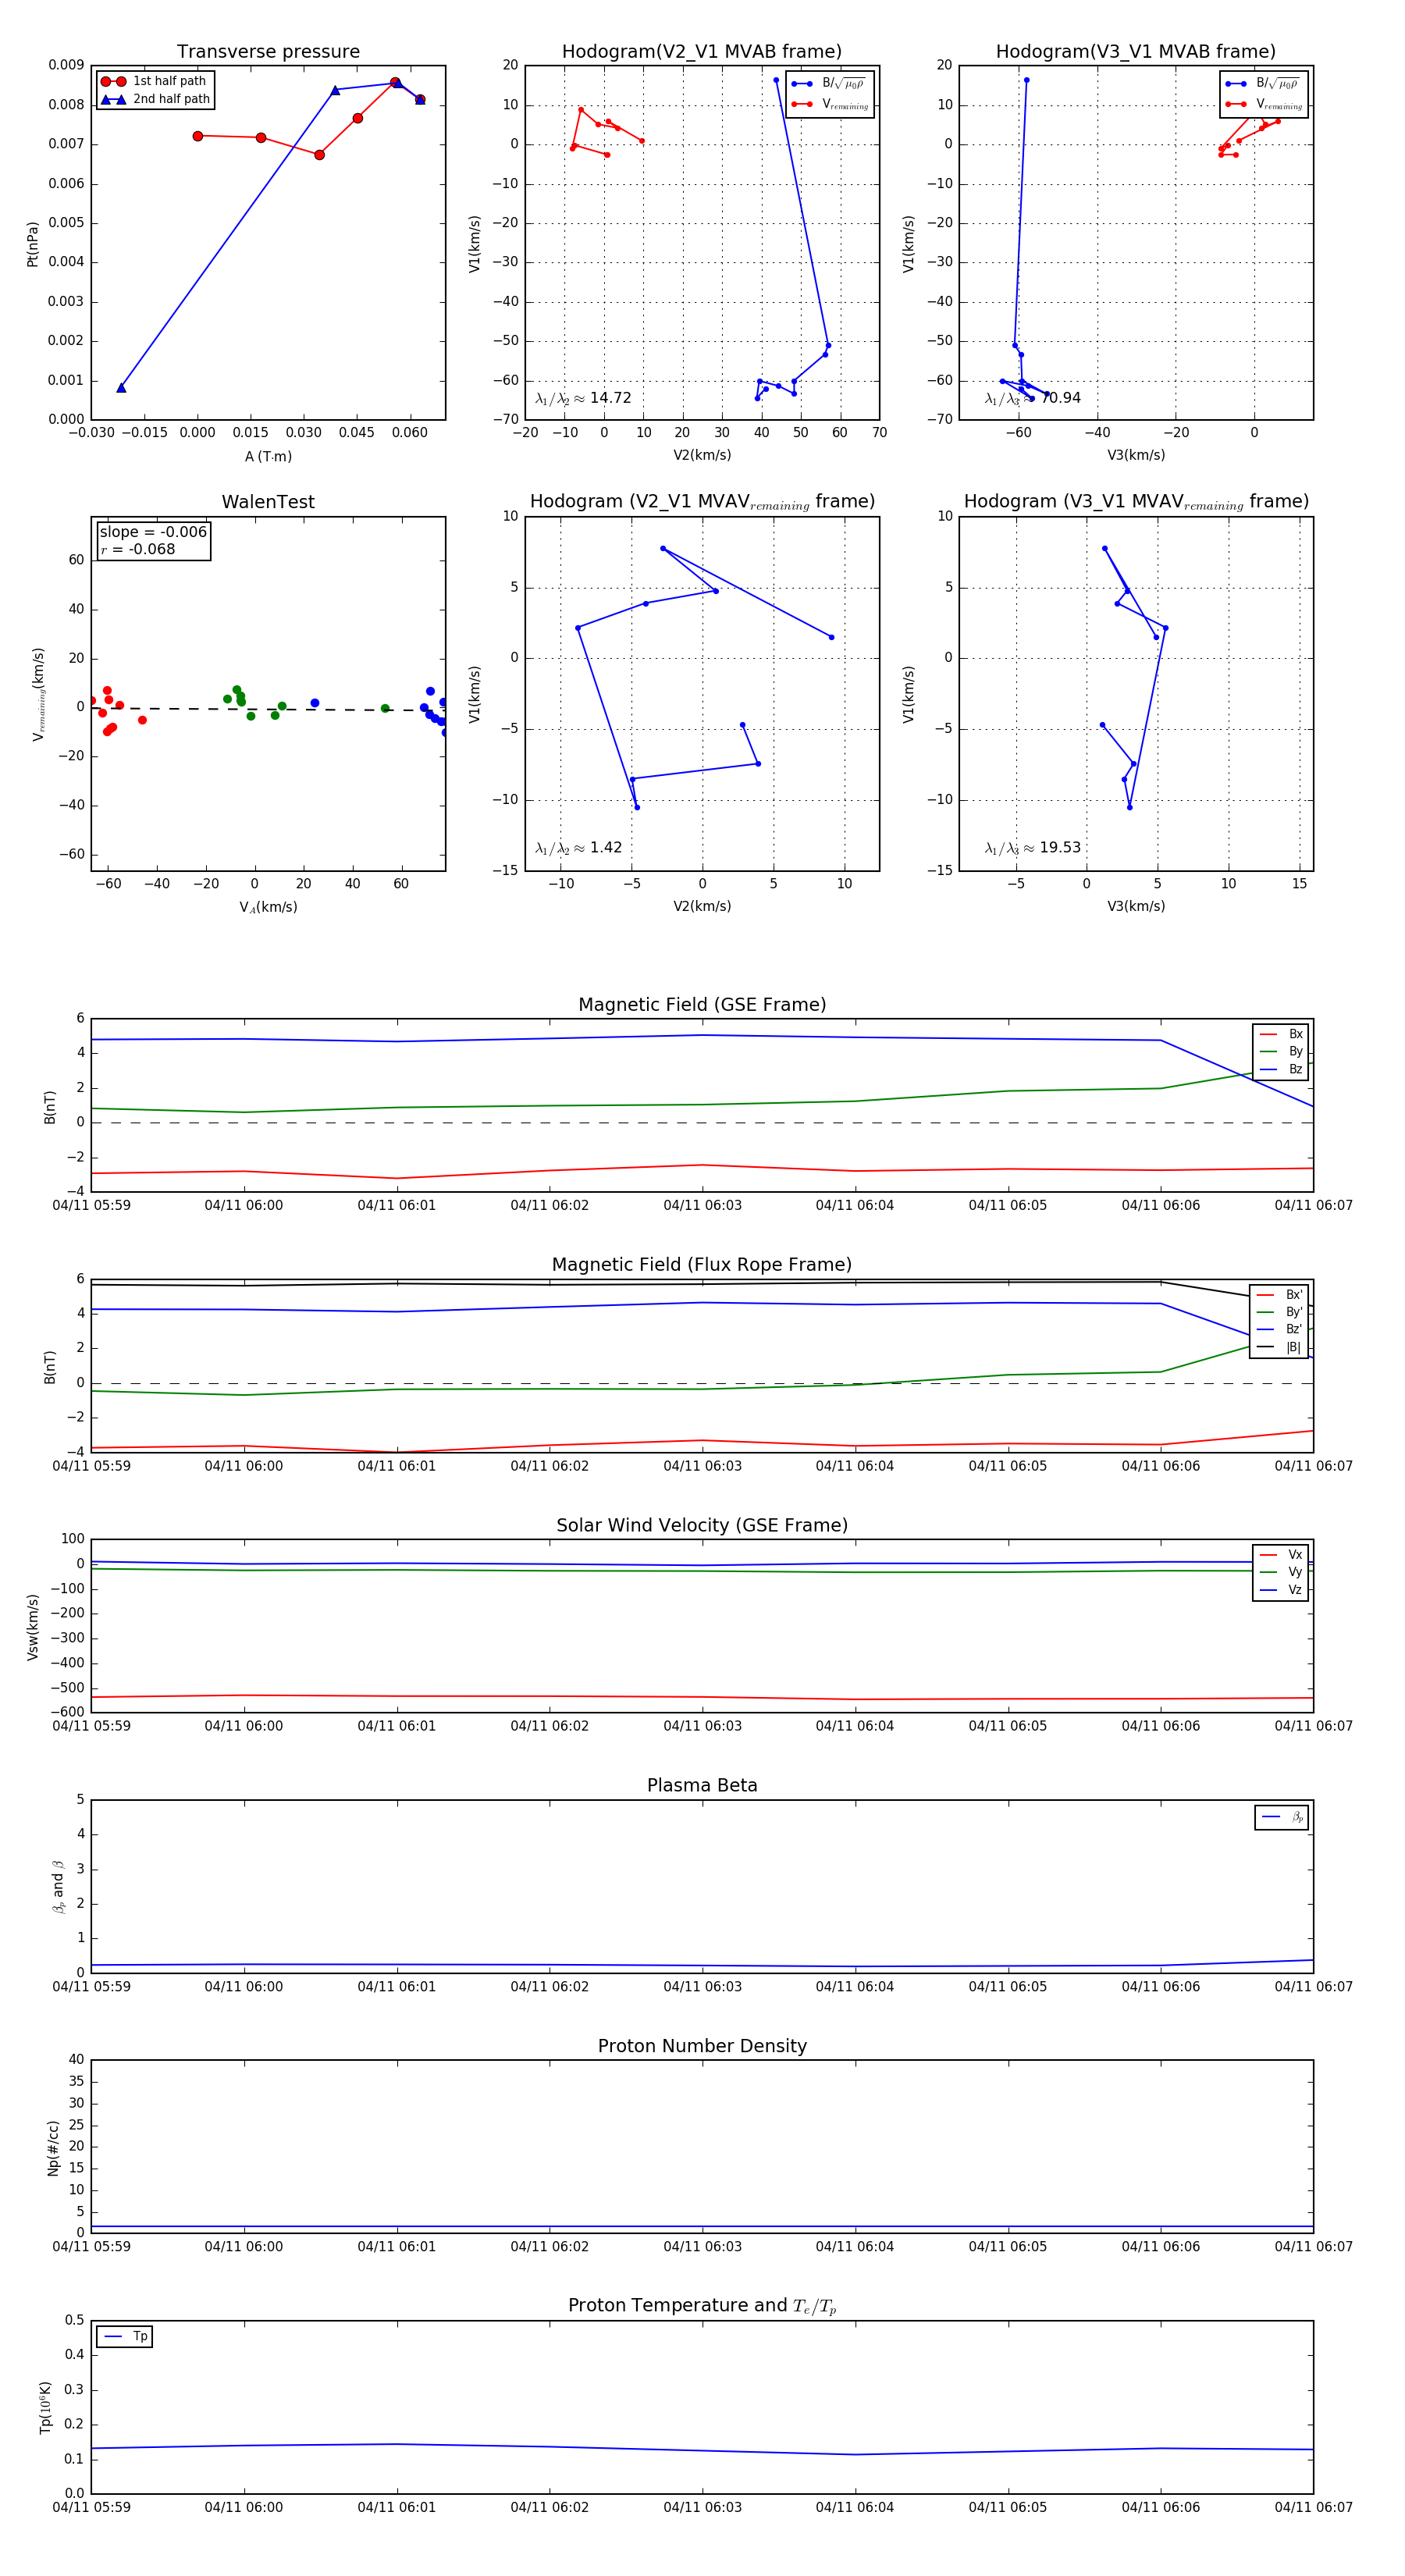Select the Bx' legend entry in Flux Rope plot
This screenshot has height=2576, width=1405.
(1279, 1295)
